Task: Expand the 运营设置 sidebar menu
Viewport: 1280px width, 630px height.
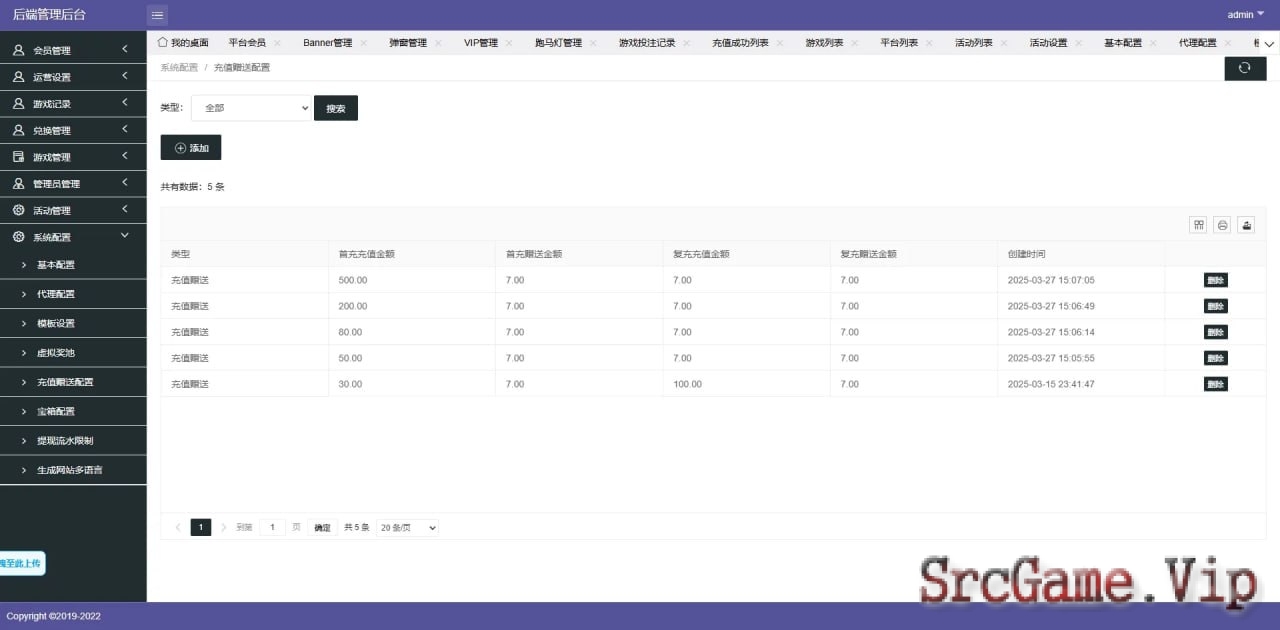Action: pyautogui.click(x=73, y=77)
